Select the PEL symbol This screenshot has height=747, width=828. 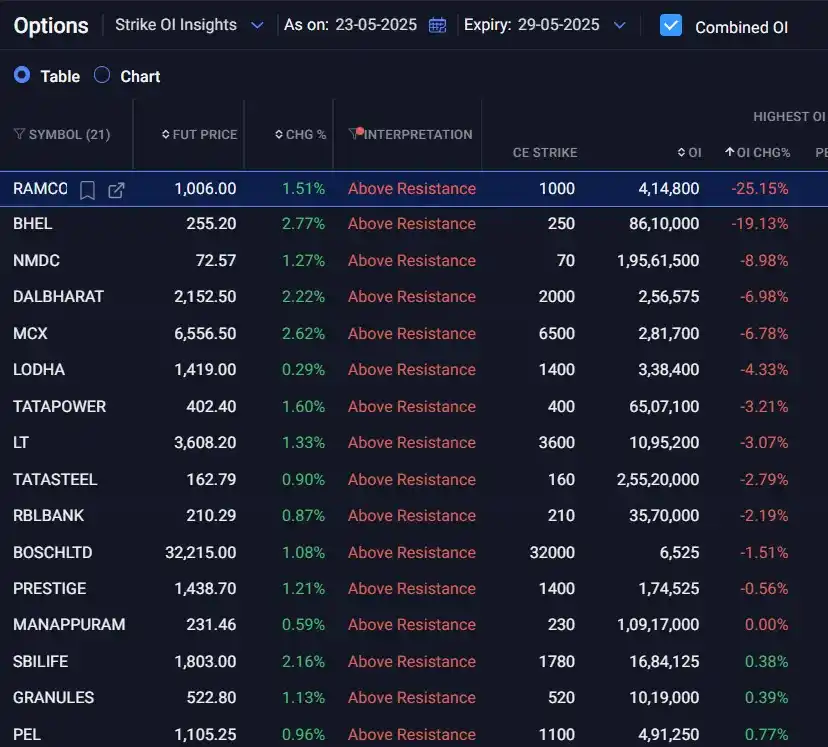26,734
